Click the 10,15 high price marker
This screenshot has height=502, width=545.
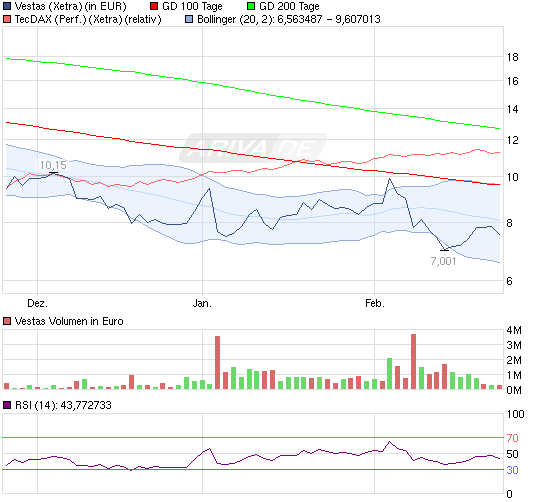click(x=53, y=165)
